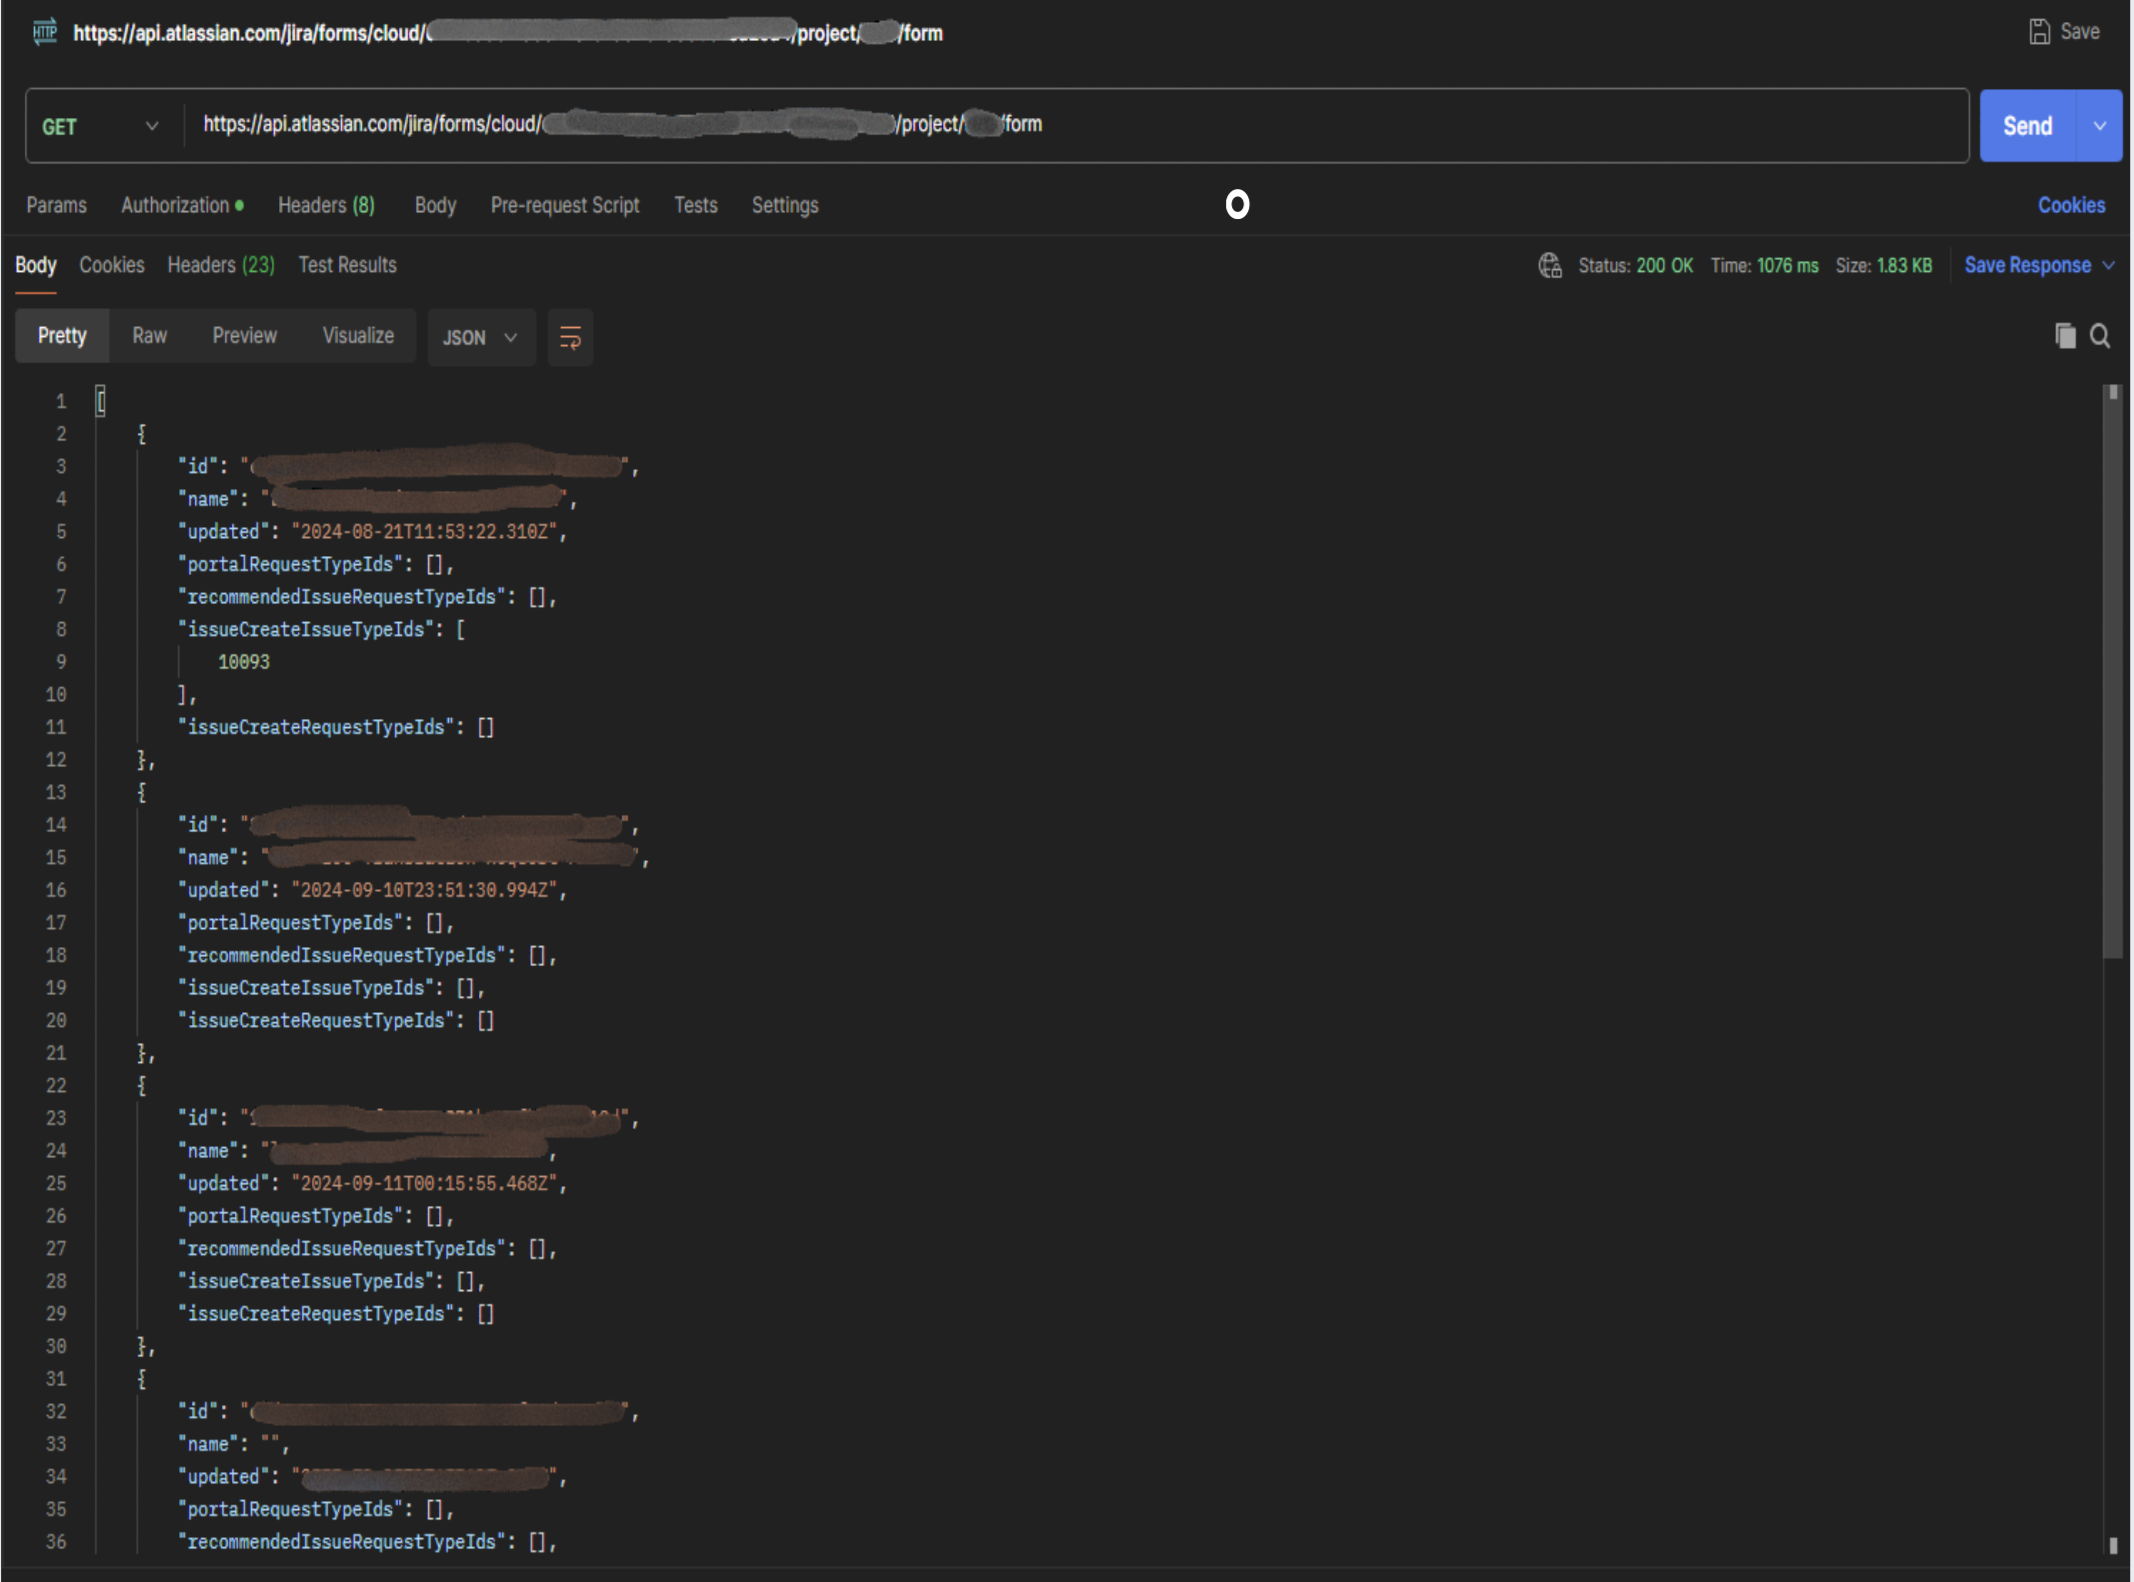Image resolution: width=2134 pixels, height=1582 pixels.
Task: Open the JSON response format dropdown
Action: 481,337
